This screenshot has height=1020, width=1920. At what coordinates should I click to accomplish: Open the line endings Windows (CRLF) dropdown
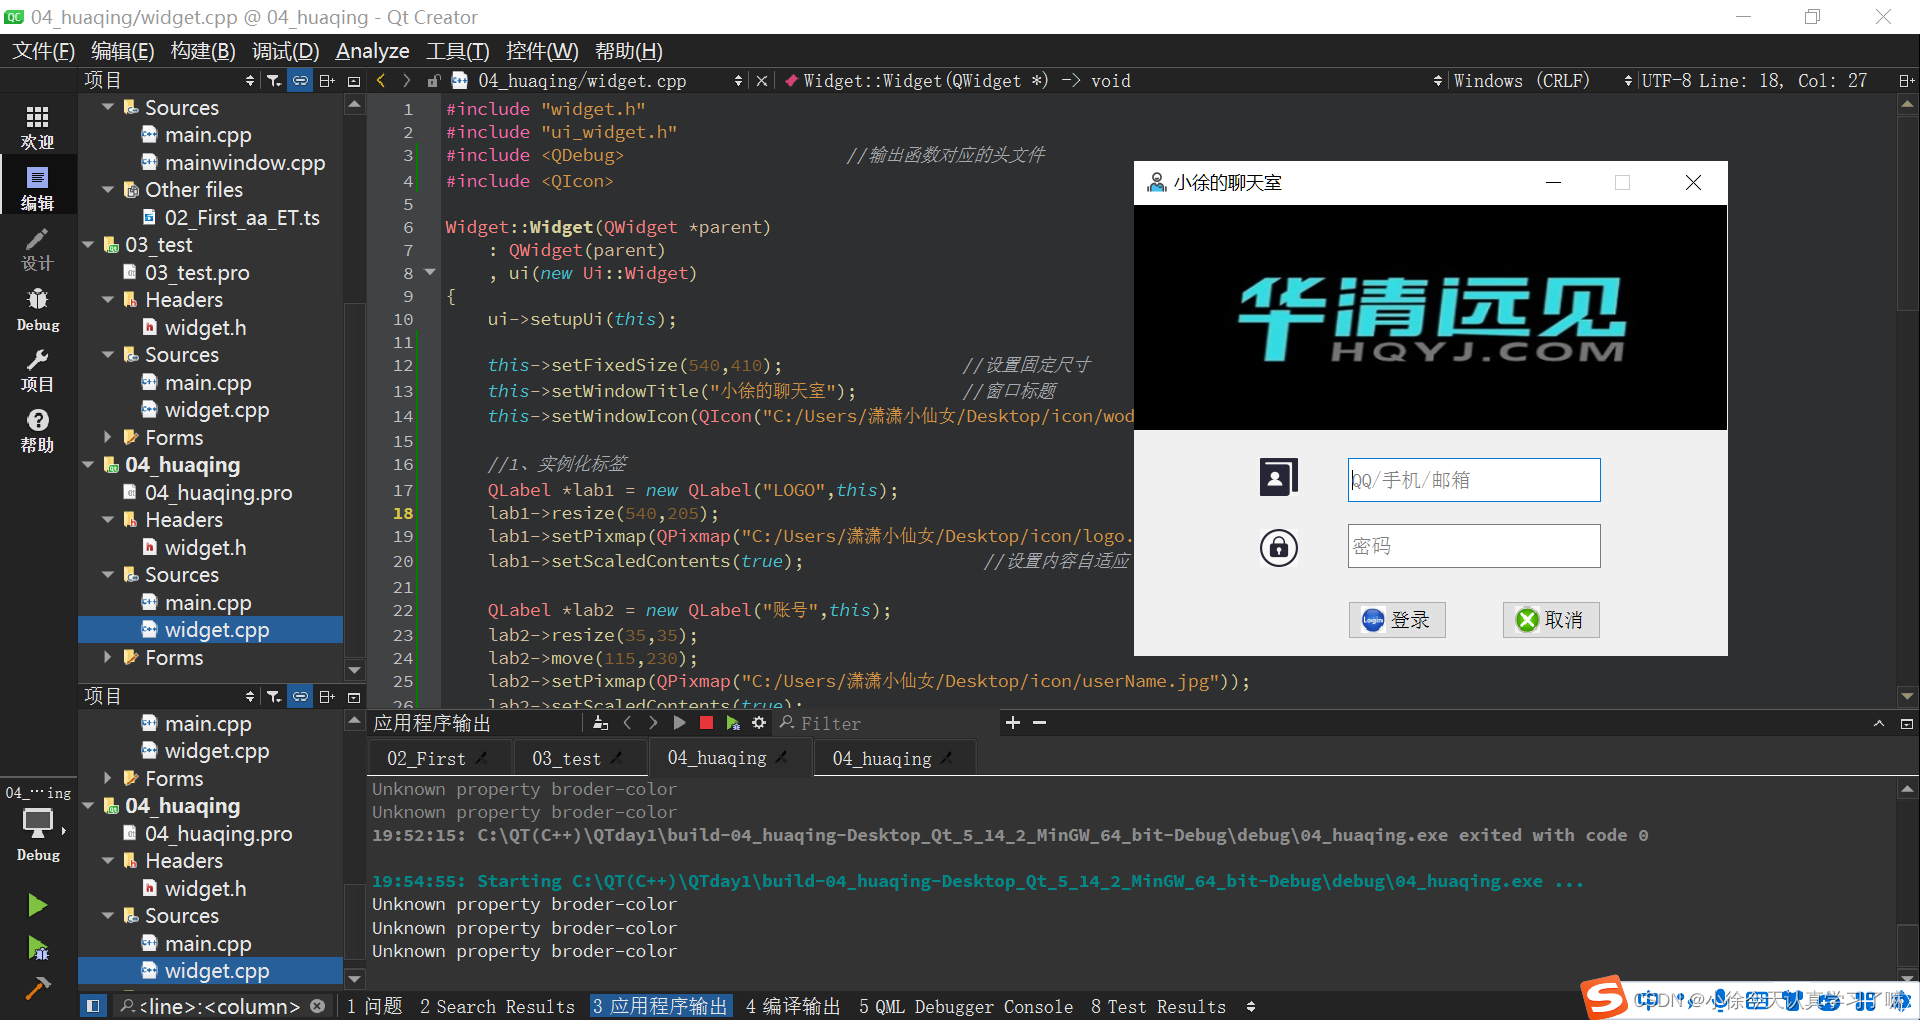pos(1542,81)
